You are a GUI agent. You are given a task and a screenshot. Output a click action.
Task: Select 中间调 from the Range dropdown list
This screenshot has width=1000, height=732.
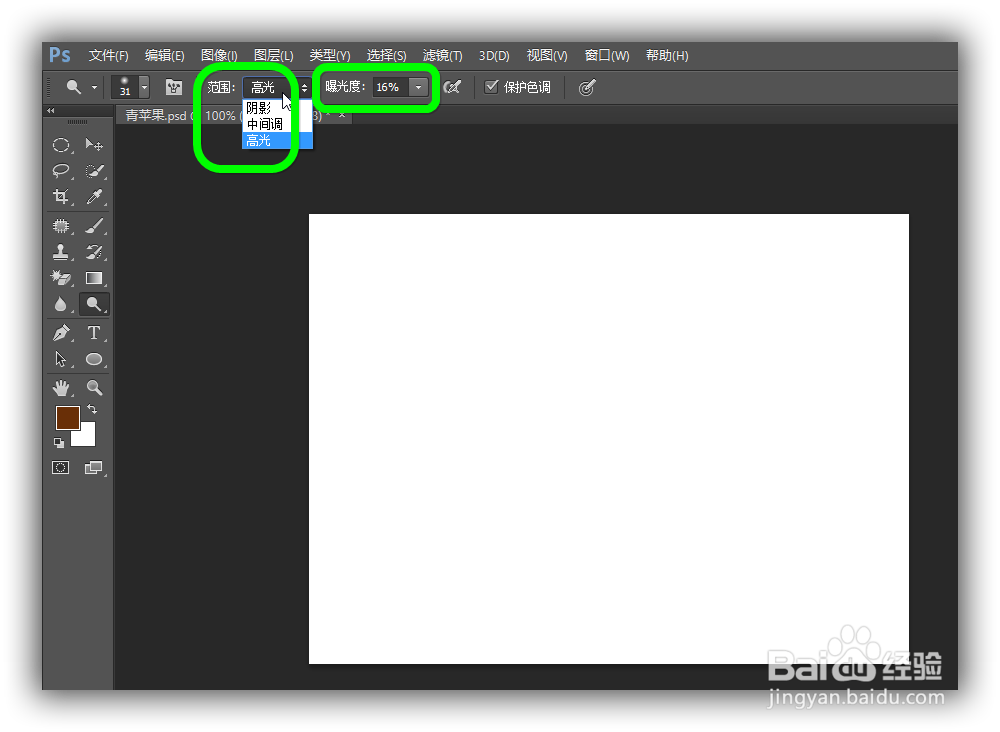pos(264,123)
